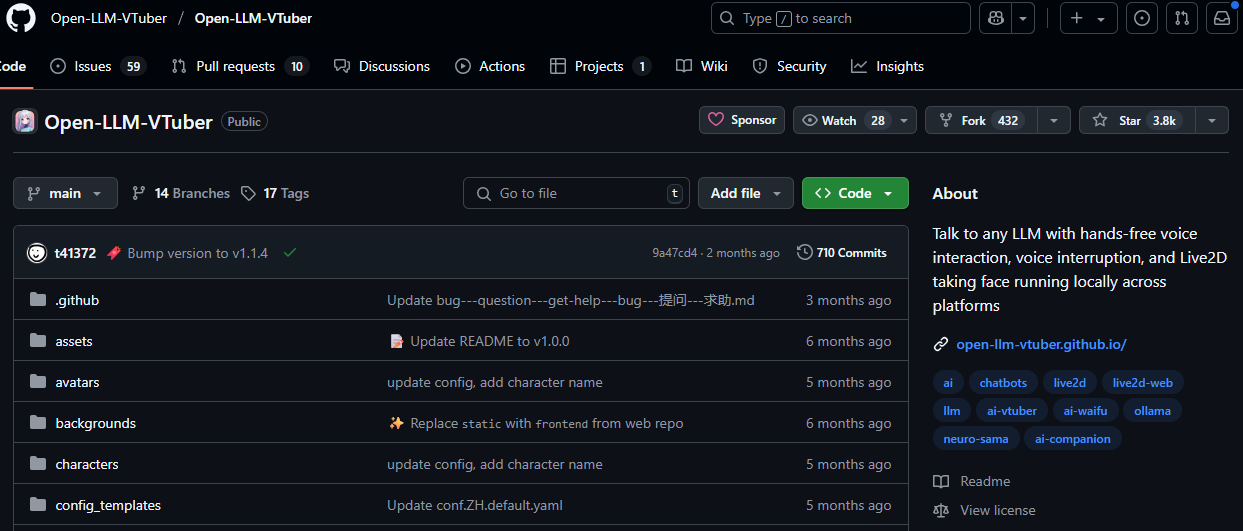
Task: Switch to the Issues tab
Action: pyautogui.click(x=97, y=66)
